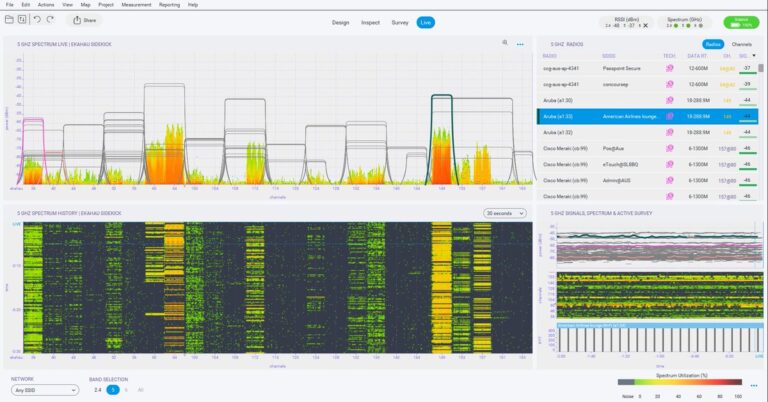This screenshot has width=768, height=402.
Task: Open the Reporting menu
Action: [169, 5]
